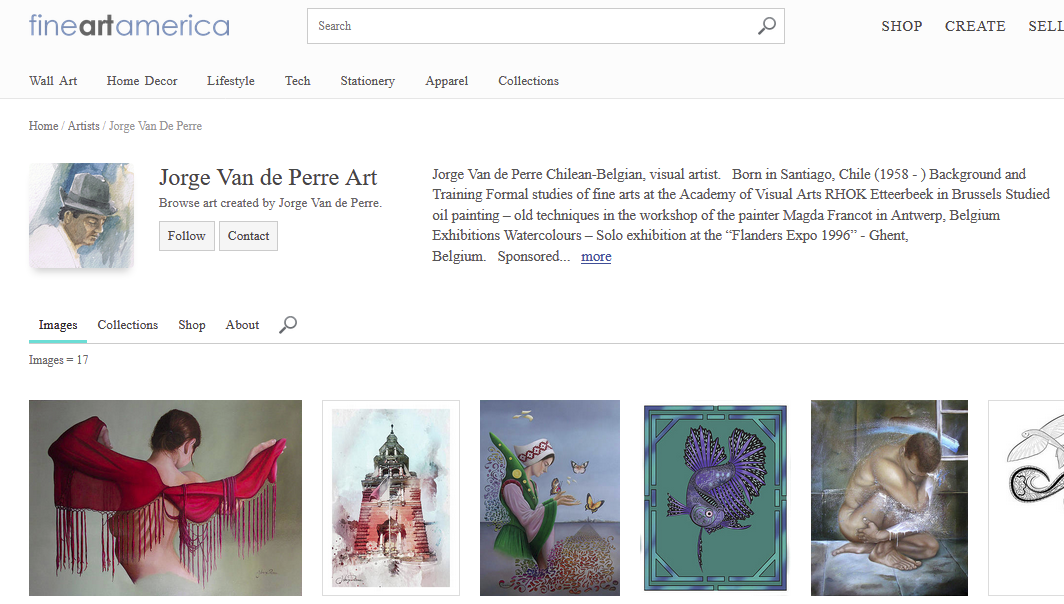Open the Wall Art category
Image resolution: width=1064 pixels, height=604 pixels.
53,81
